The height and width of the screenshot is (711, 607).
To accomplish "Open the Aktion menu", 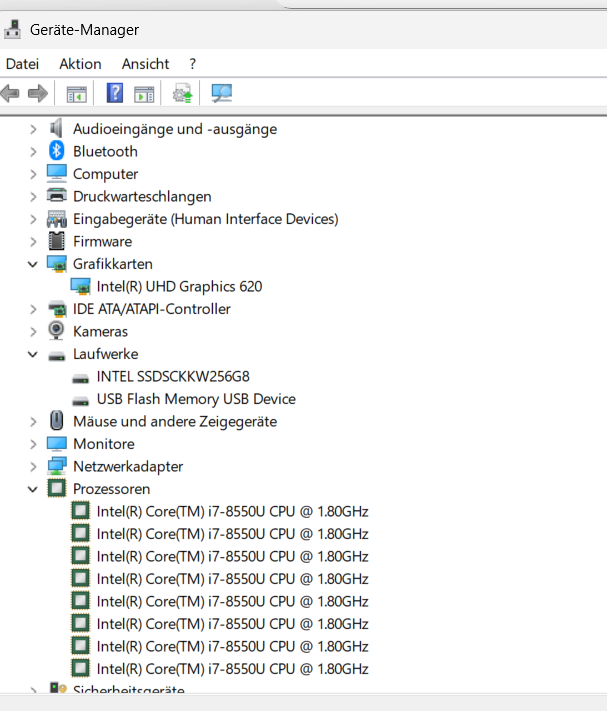I will pos(80,64).
